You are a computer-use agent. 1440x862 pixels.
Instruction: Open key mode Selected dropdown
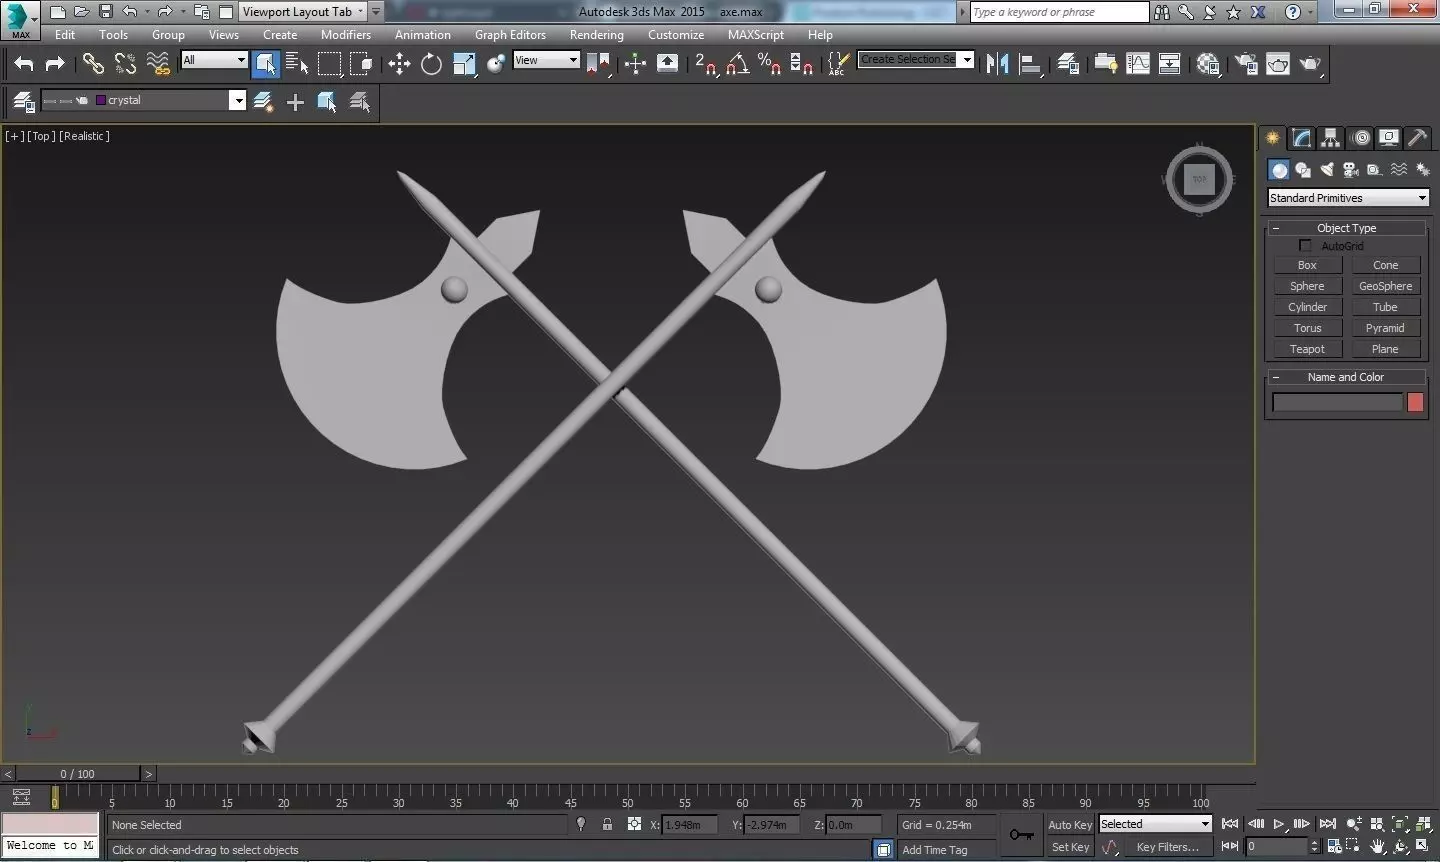pos(1155,824)
